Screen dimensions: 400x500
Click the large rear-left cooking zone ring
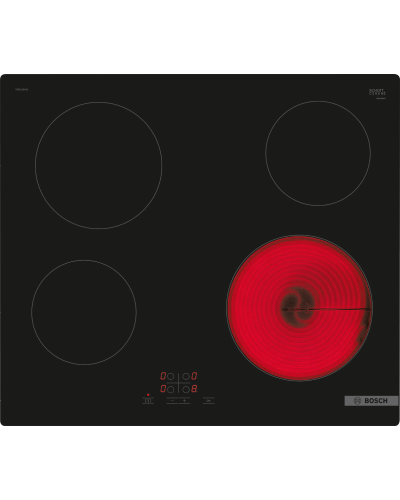pyautogui.click(x=99, y=165)
